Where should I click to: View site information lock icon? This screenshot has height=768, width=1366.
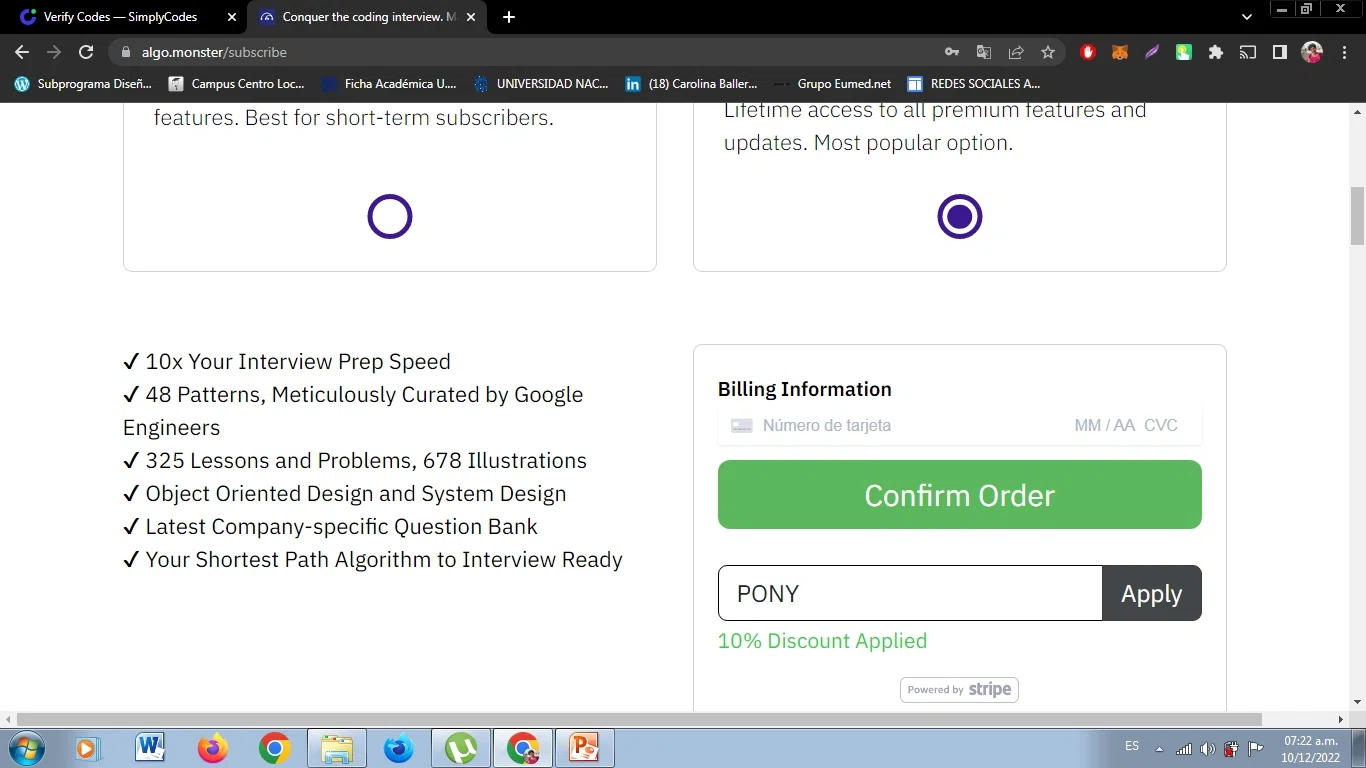[x=125, y=52]
